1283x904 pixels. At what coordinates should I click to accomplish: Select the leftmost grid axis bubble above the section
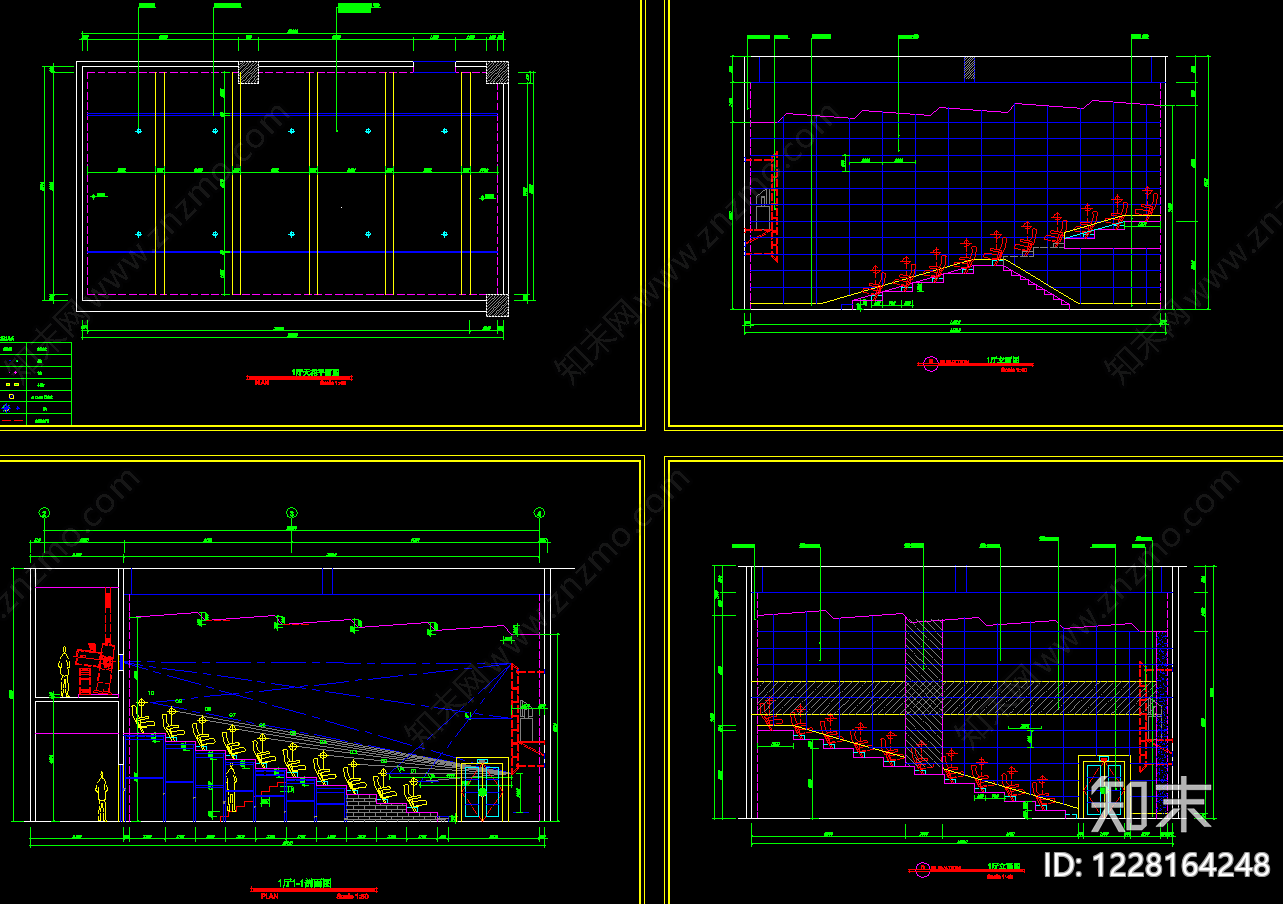coord(44,513)
